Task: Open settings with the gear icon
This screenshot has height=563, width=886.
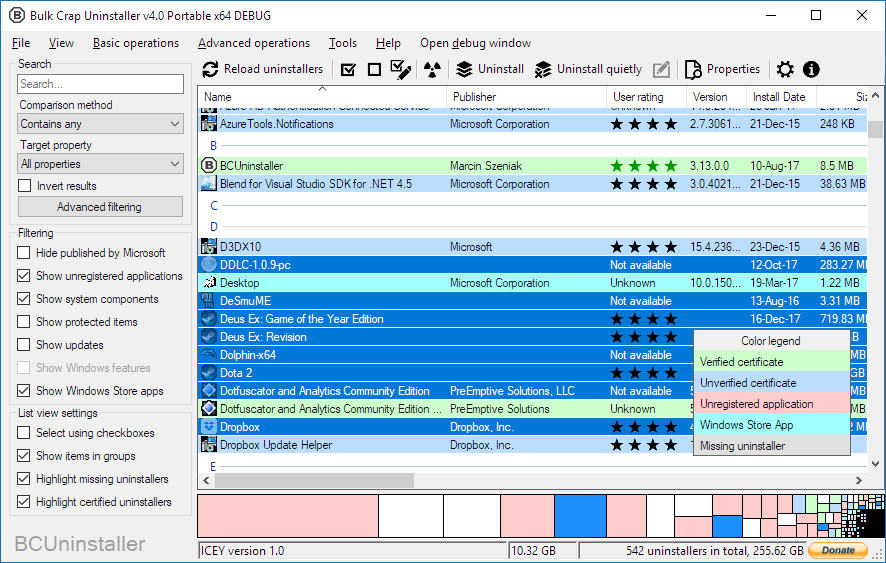Action: pos(785,69)
